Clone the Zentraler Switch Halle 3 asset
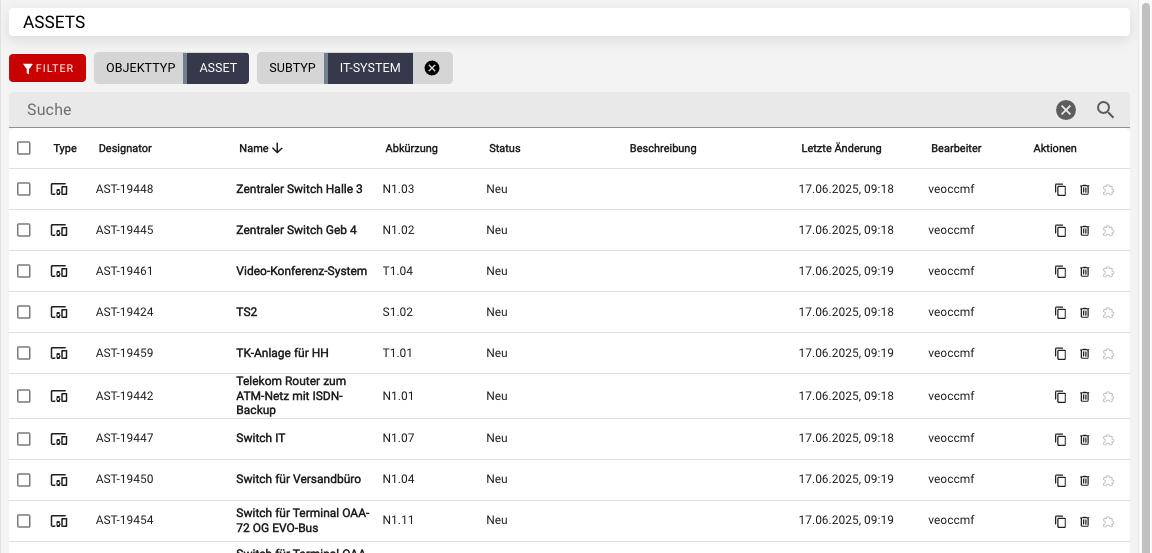 (x=1061, y=190)
